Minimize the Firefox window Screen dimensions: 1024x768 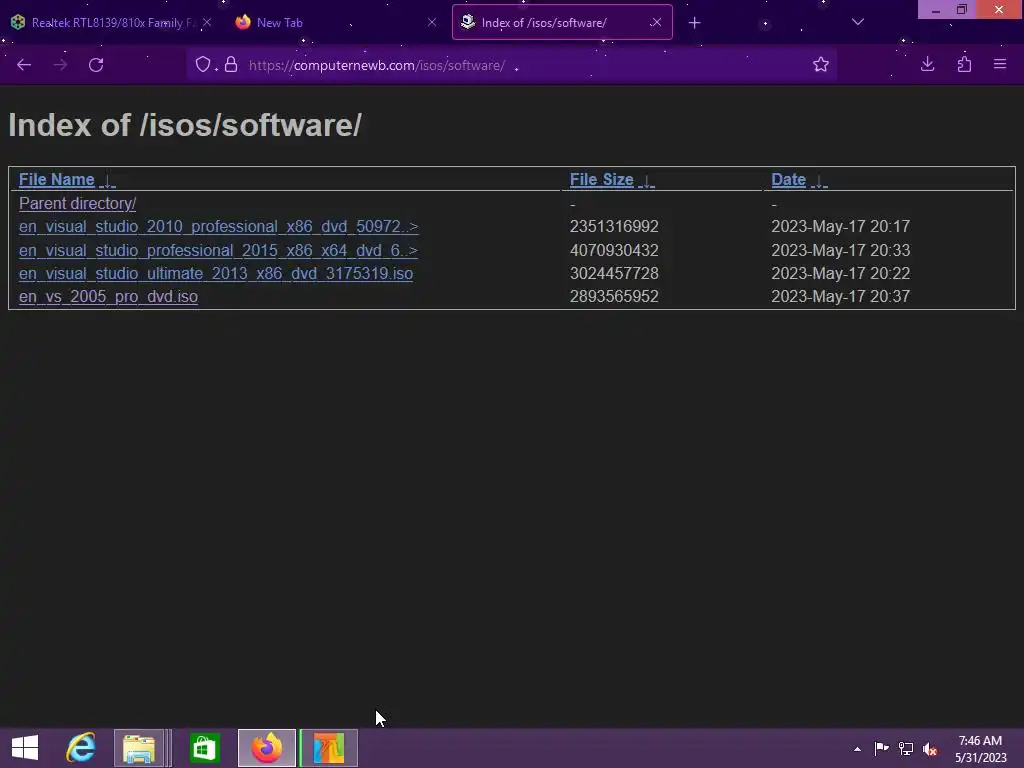[x=935, y=9]
